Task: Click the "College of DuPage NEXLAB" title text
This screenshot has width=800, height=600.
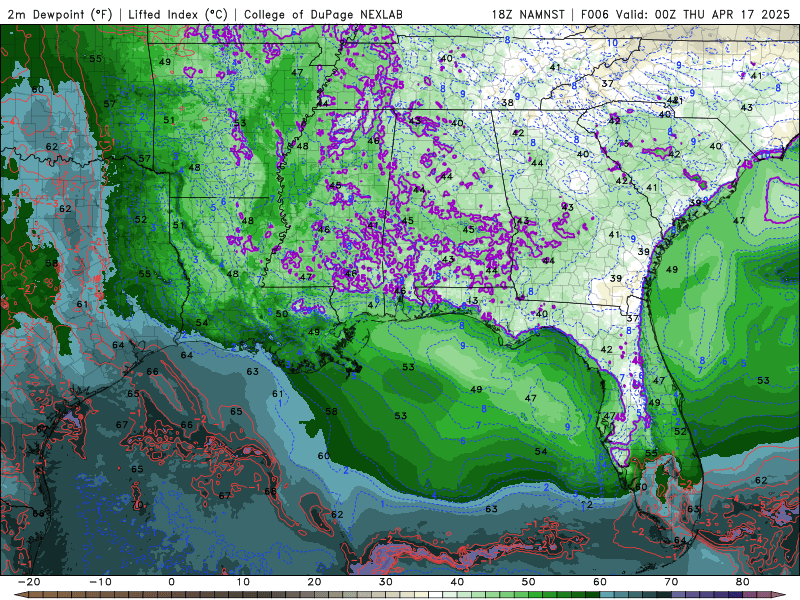Action: (x=323, y=14)
